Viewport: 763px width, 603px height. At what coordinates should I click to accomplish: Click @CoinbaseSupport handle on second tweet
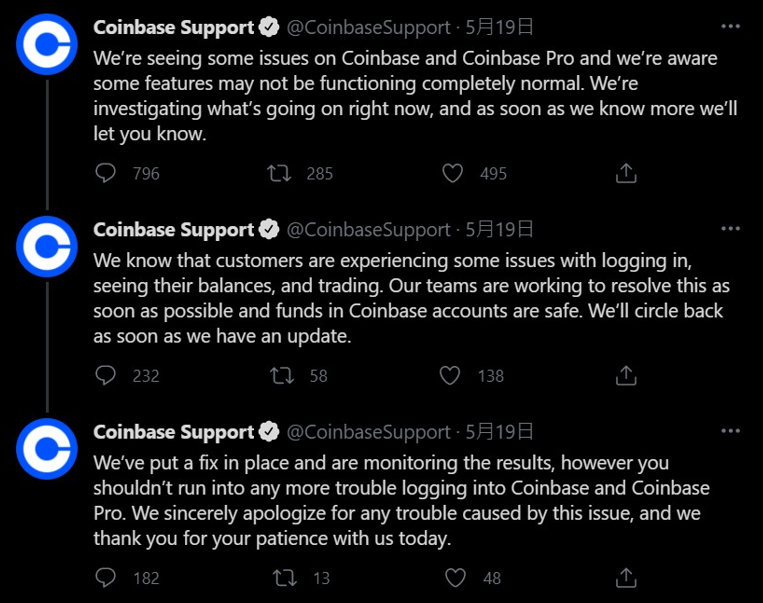[369, 229]
